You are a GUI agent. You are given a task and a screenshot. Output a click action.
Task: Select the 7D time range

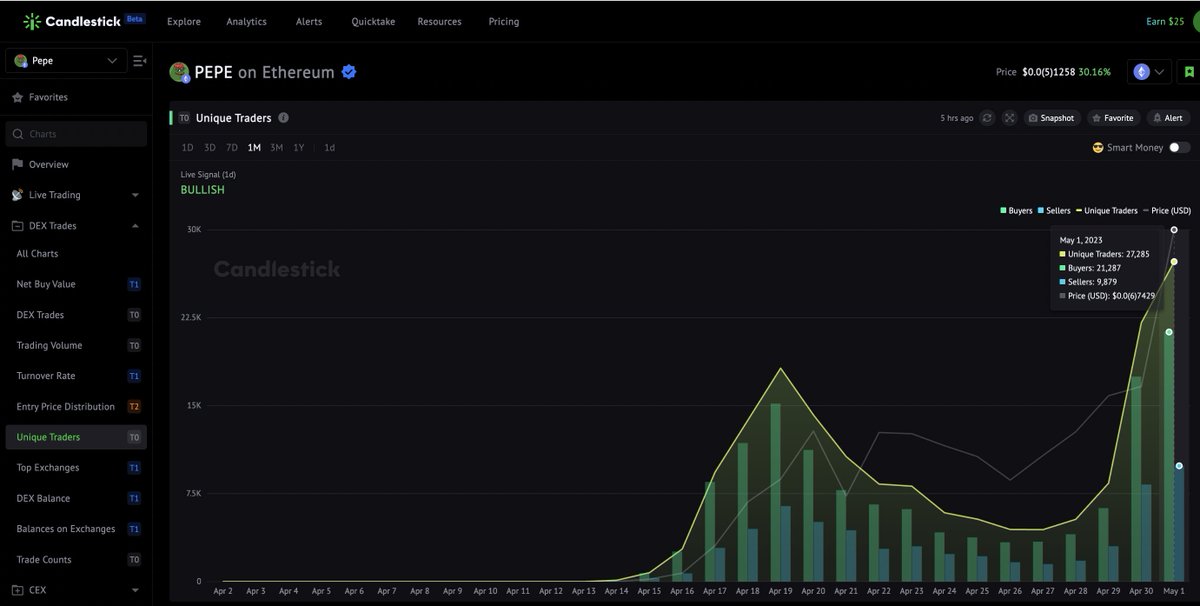[x=232, y=148]
